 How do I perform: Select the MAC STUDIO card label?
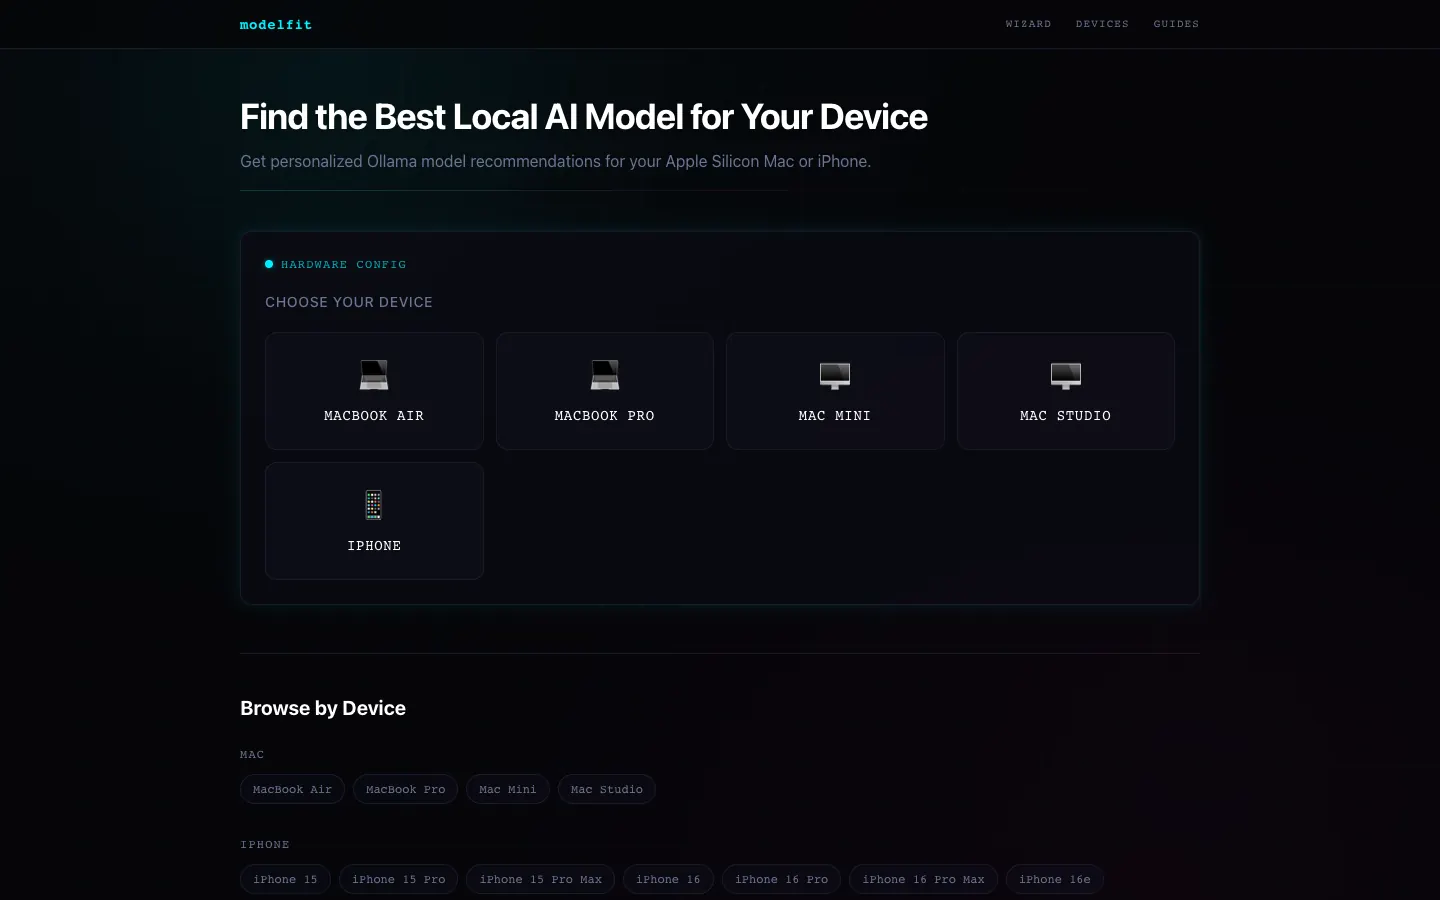tap(1066, 416)
